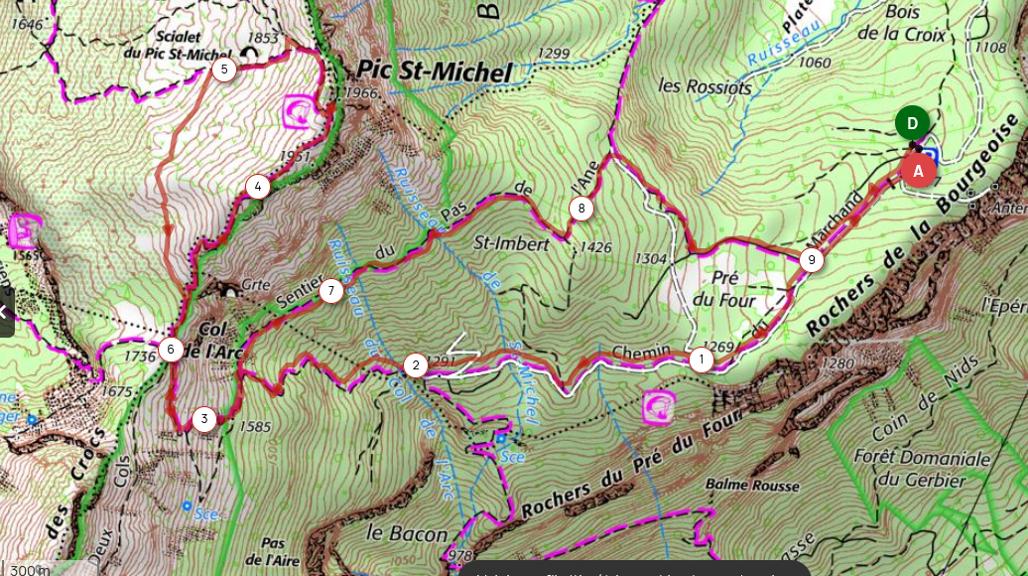Click waypoint 6 at Col de l'Arc
Viewport: 1028px width, 576px height.
pyautogui.click(x=170, y=349)
